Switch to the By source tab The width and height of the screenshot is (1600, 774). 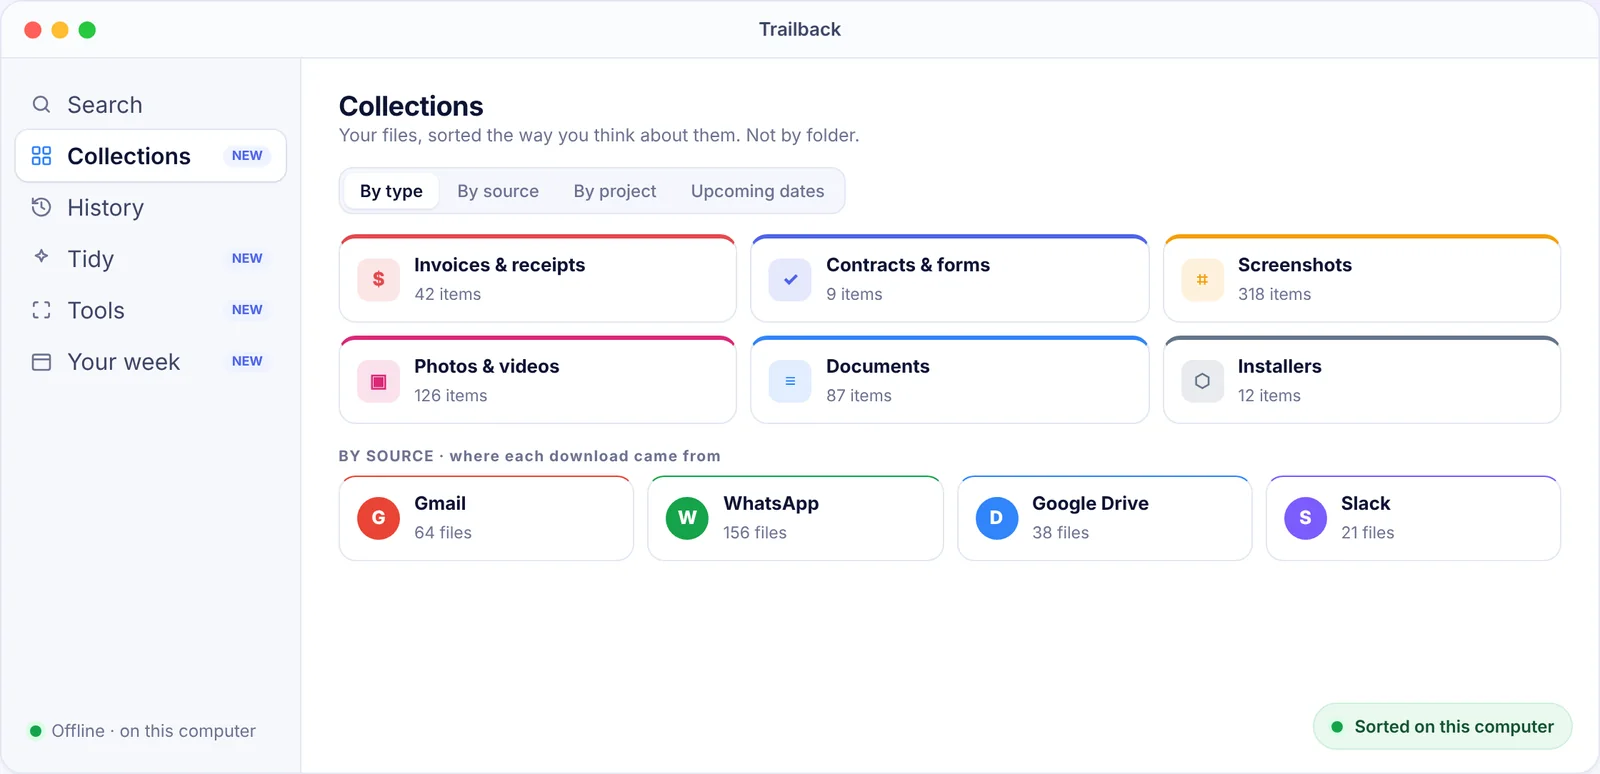498,191
